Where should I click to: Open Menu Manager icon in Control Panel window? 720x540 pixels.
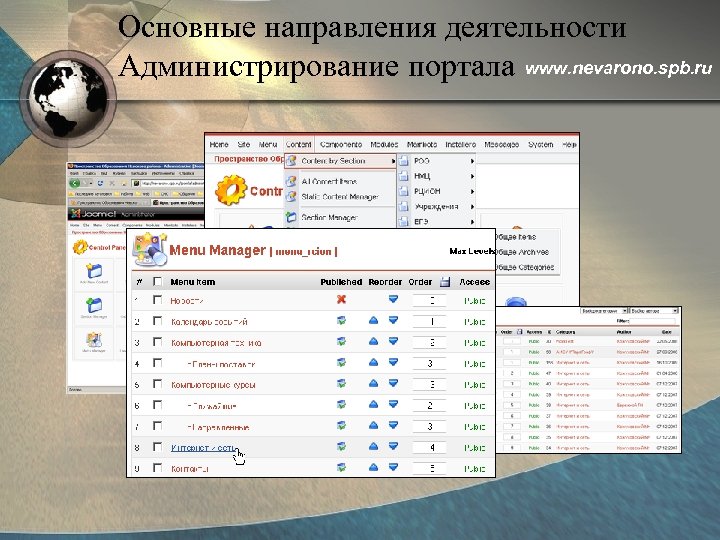click(94, 340)
